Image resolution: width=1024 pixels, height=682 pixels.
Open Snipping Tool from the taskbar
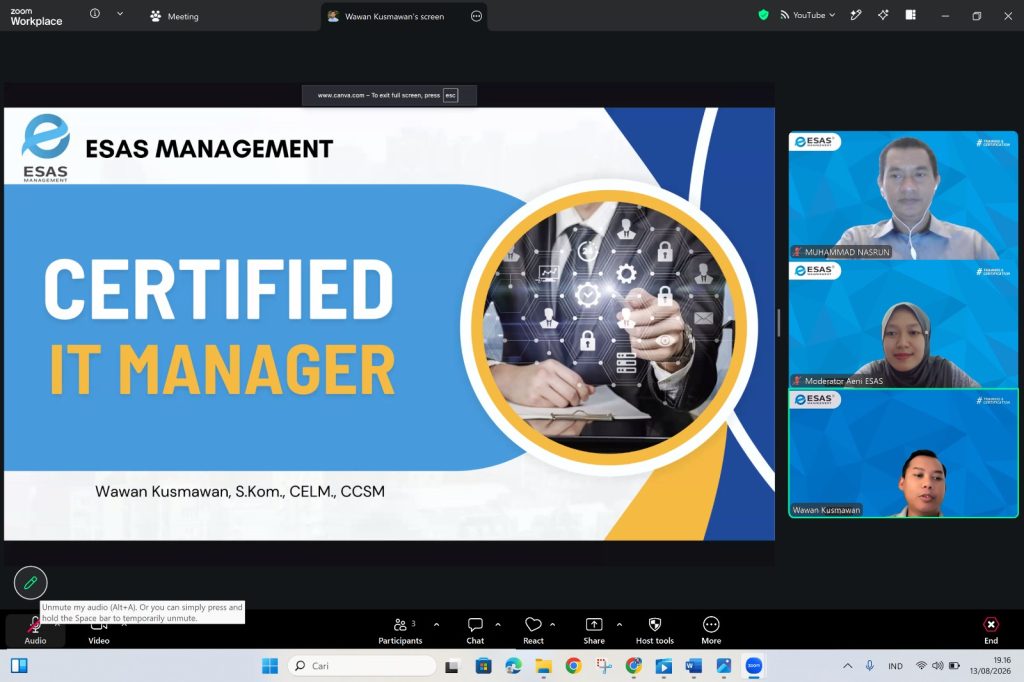(603, 666)
